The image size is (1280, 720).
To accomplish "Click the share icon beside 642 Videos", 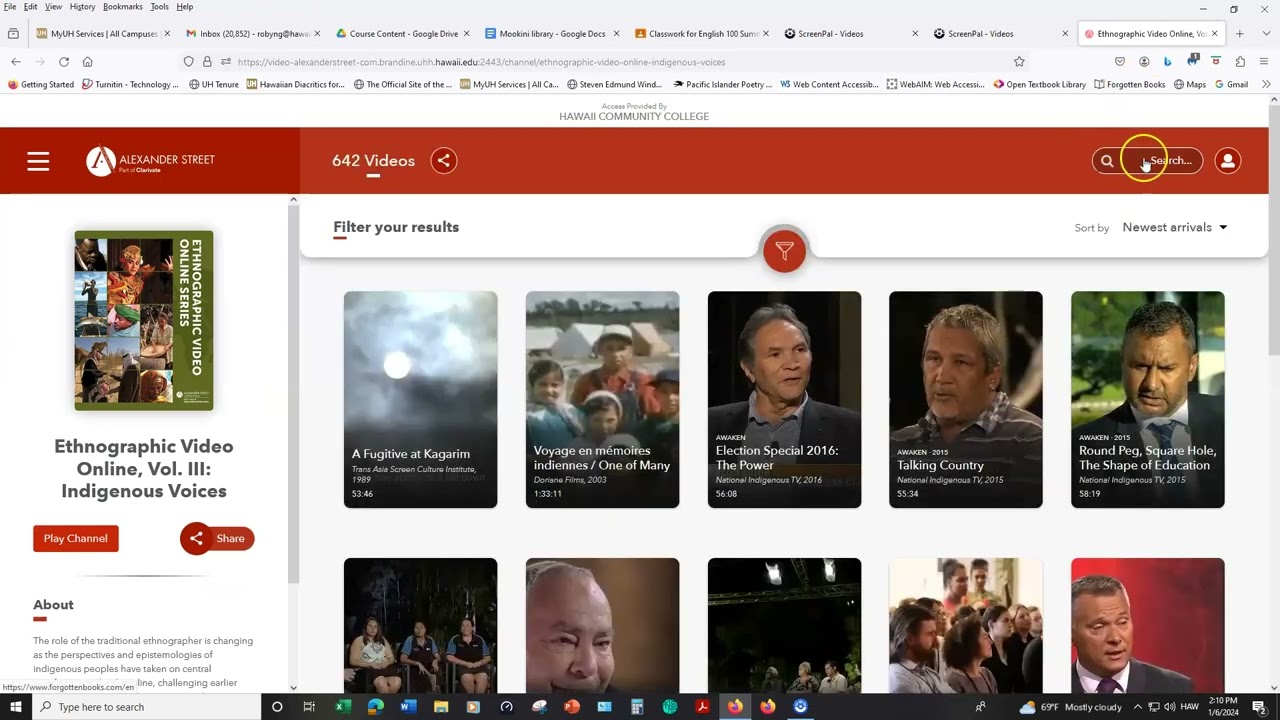I will (x=444, y=160).
